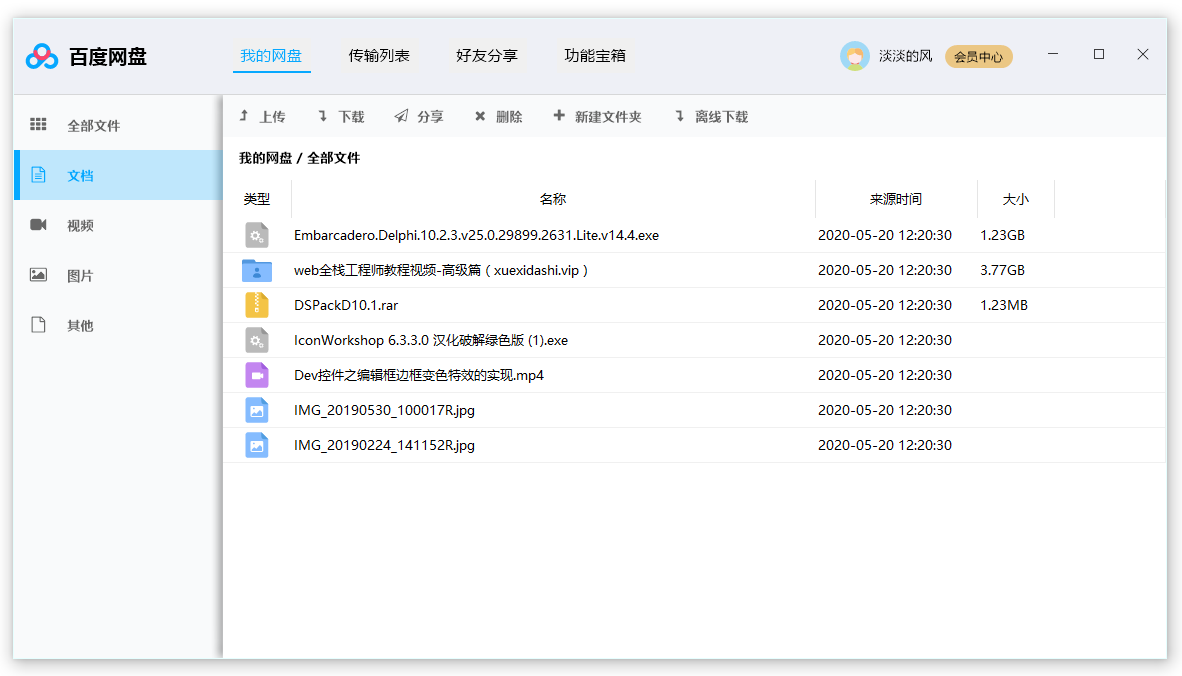Image resolution: width=1182 pixels, height=676 pixels.
Task: Click the Baidu Netdisk logo icon
Action: tap(41, 57)
